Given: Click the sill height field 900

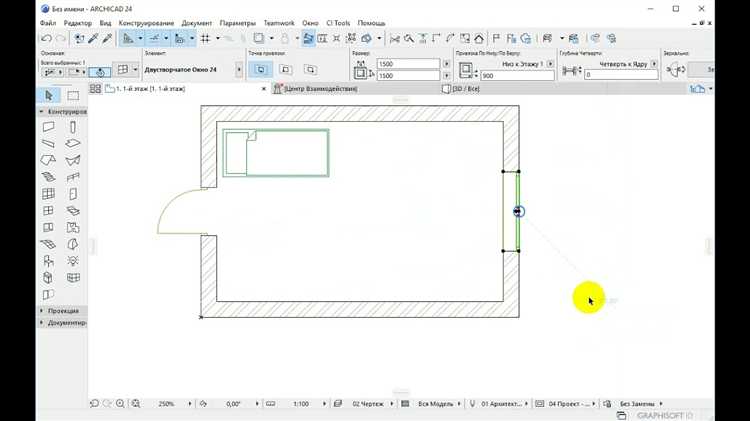Looking at the screenshot, I should click(517, 76).
